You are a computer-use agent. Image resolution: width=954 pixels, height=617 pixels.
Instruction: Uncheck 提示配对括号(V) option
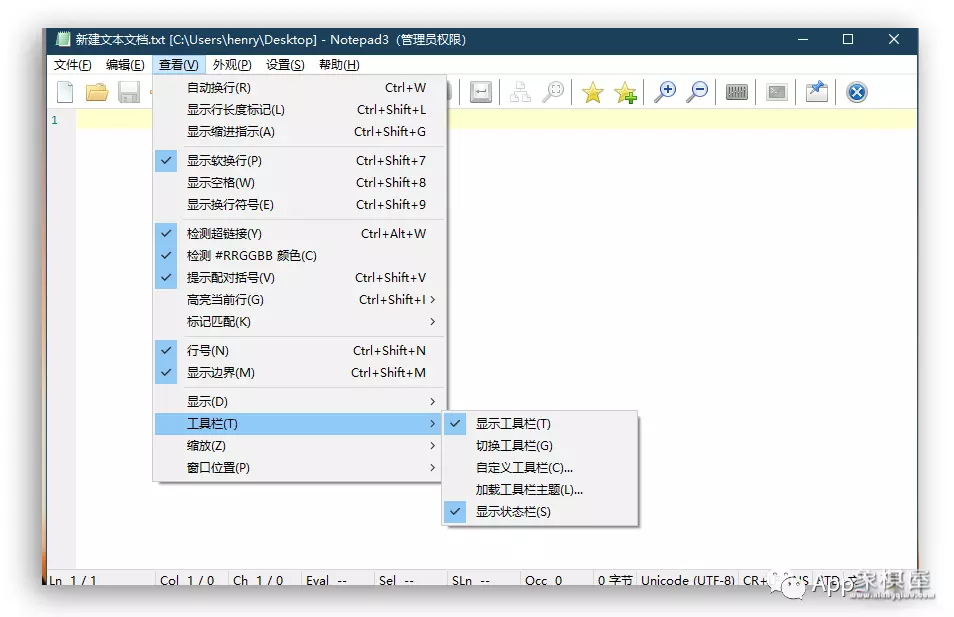point(300,277)
